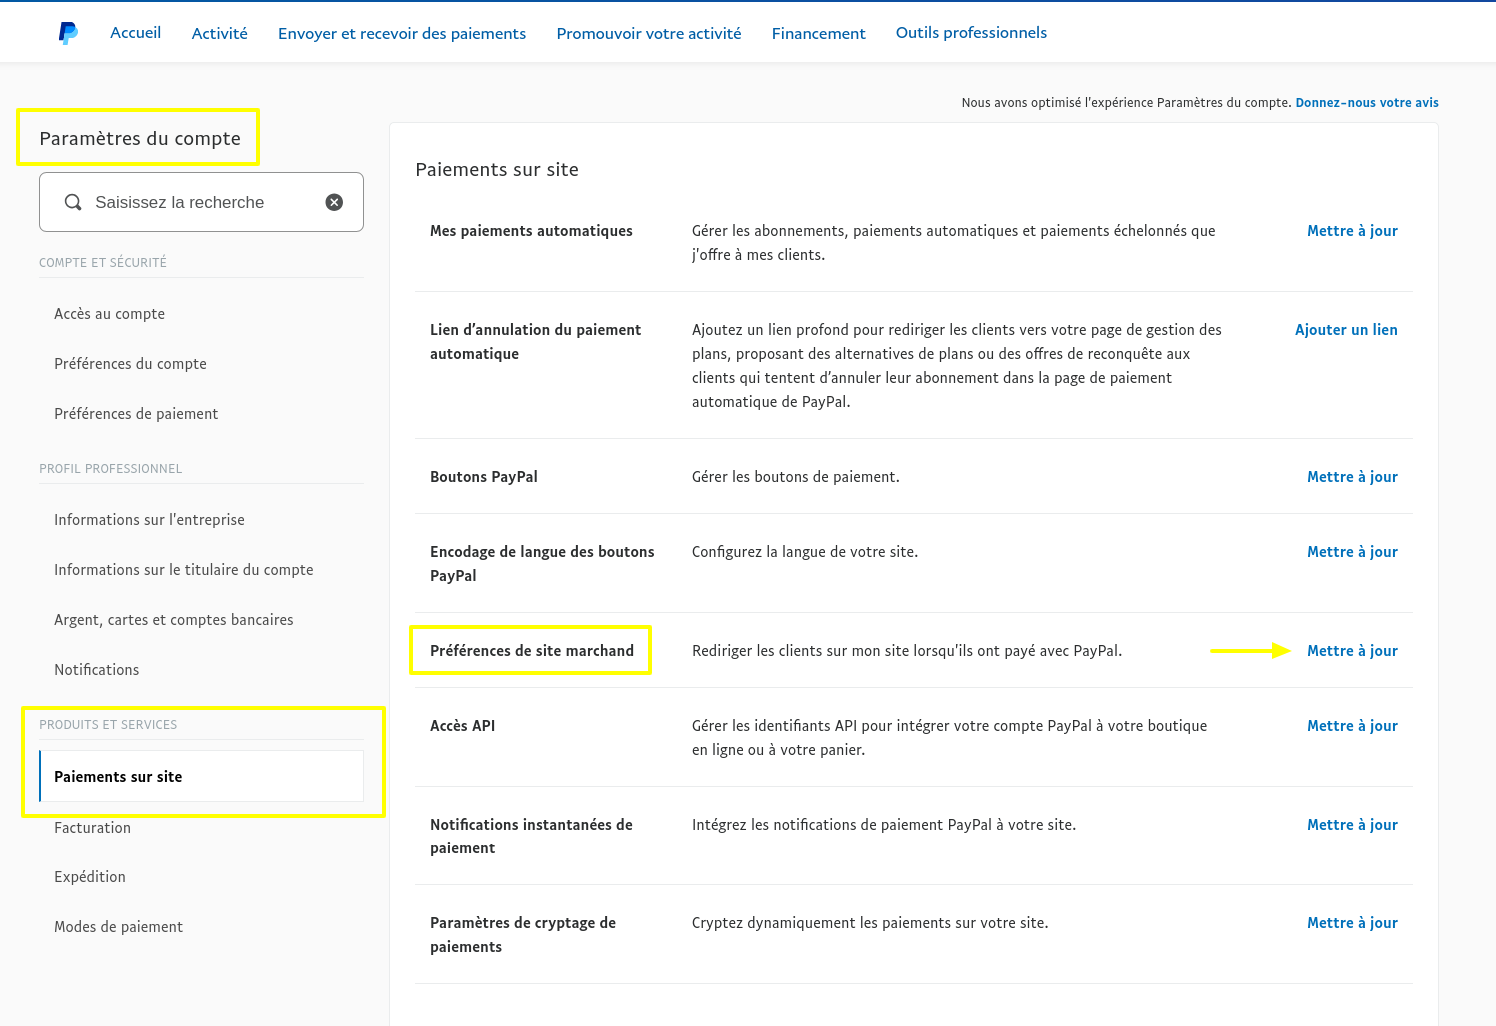1496x1026 pixels.
Task: Click the Donnez-nous votre avis link
Action: 1367,102
